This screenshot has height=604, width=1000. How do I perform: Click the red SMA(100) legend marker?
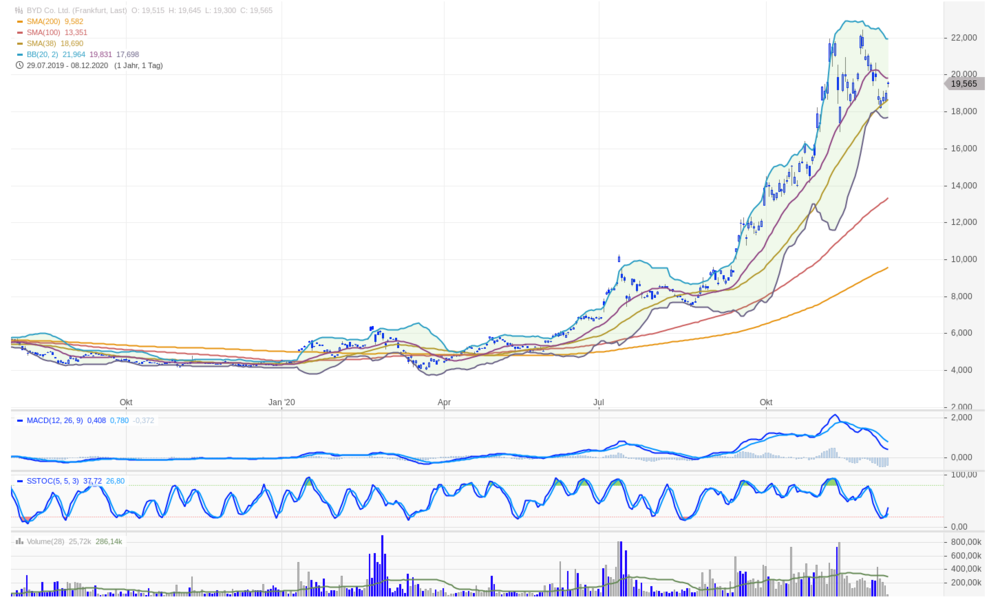tap(20, 33)
